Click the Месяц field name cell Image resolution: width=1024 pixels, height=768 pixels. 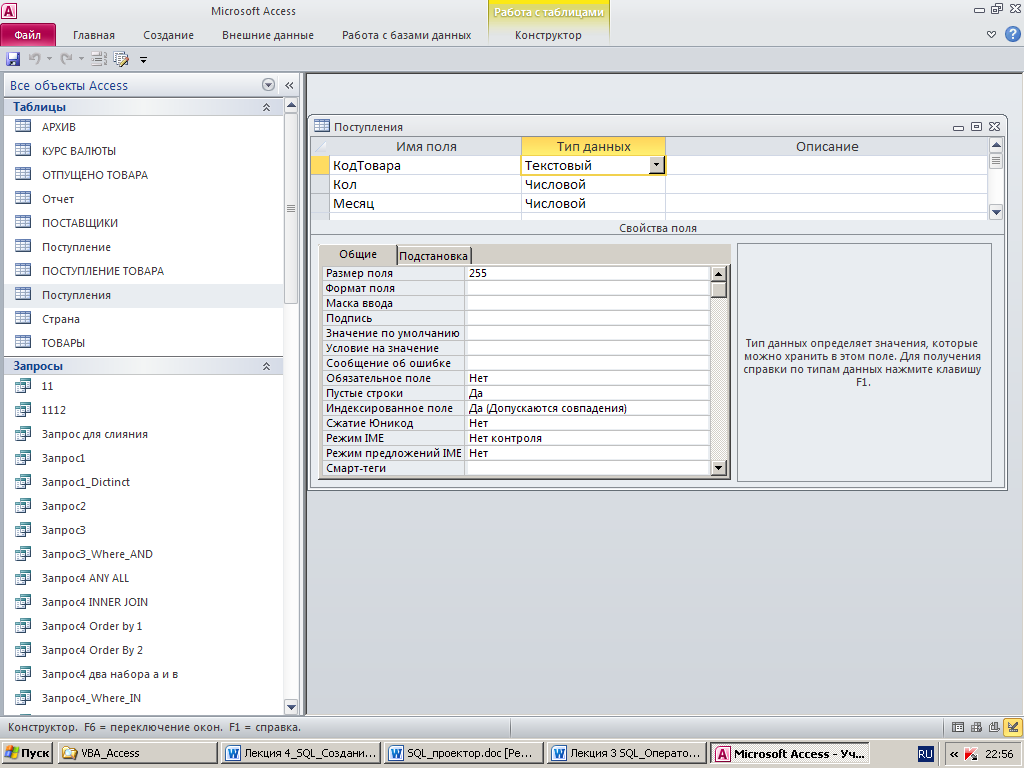(425, 203)
